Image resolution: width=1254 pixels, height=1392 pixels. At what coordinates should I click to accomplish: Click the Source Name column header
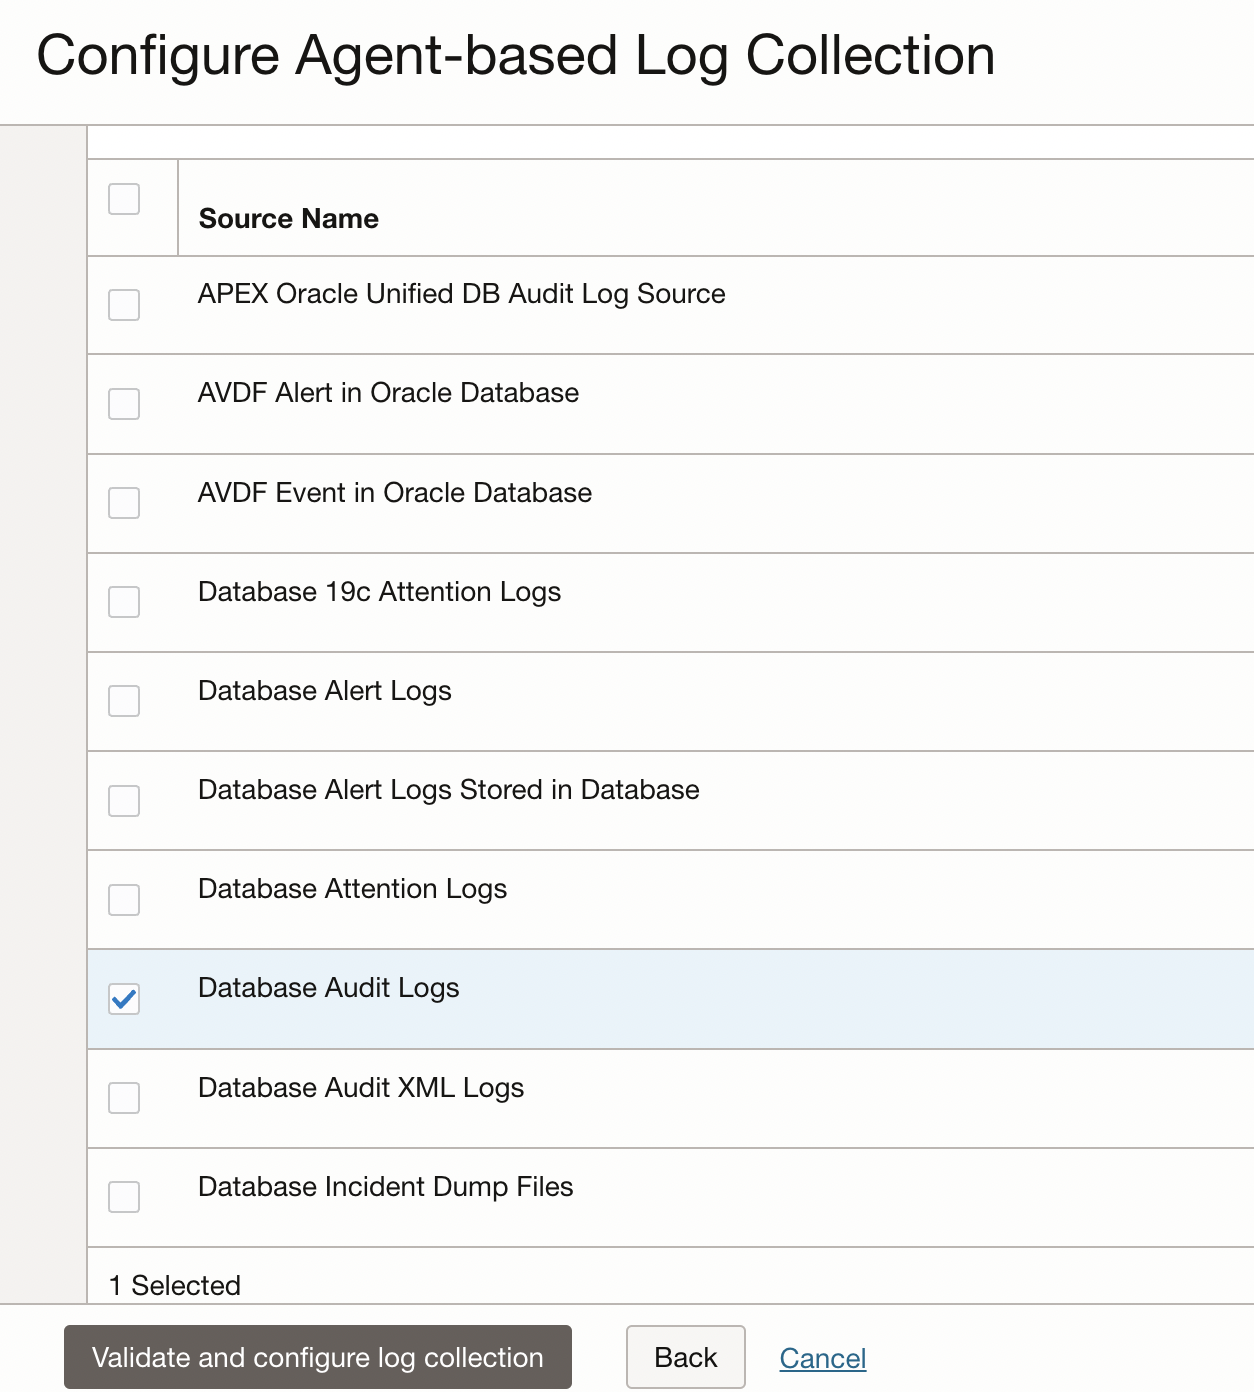(x=289, y=219)
